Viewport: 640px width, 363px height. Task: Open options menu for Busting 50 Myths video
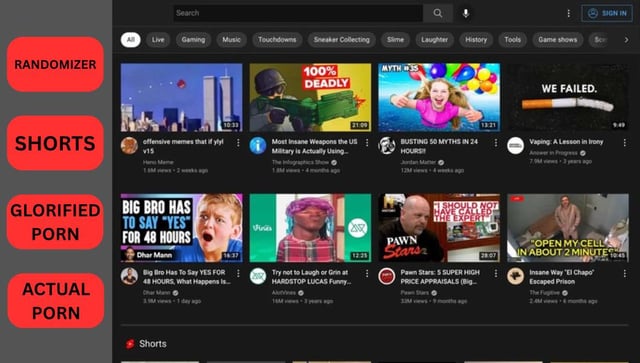pos(496,143)
